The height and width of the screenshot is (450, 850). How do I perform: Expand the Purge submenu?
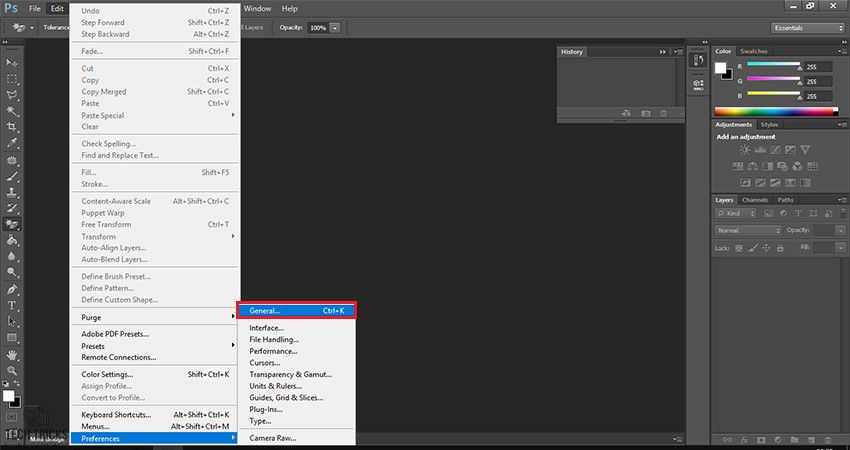(155, 318)
